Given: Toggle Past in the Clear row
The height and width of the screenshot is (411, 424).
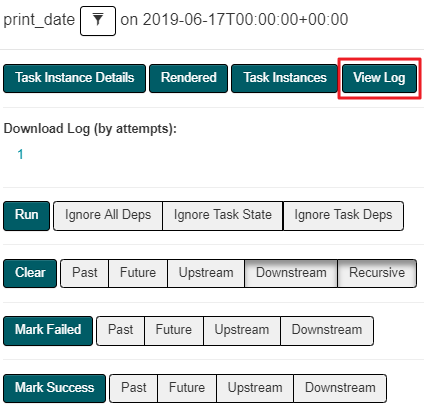Looking at the screenshot, I should [x=85, y=273].
